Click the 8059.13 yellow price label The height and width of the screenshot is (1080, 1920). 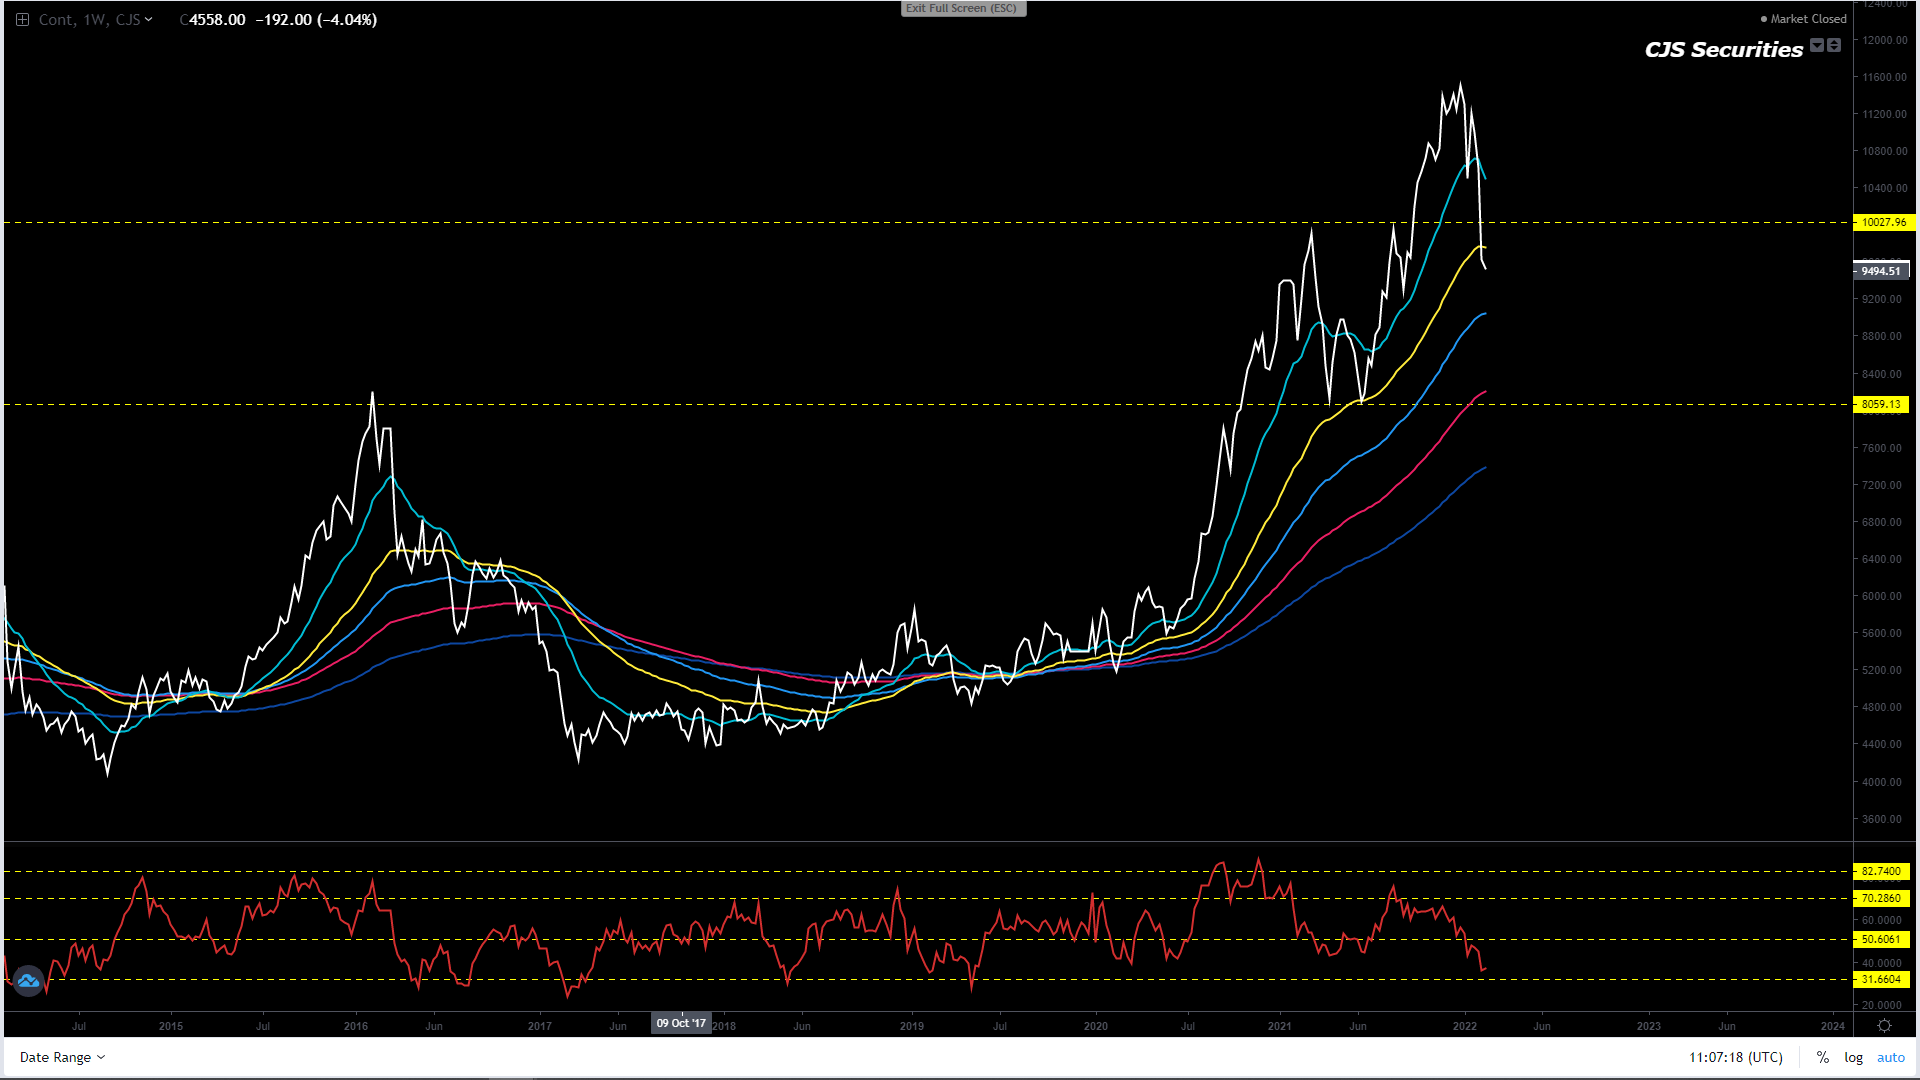tap(1881, 404)
